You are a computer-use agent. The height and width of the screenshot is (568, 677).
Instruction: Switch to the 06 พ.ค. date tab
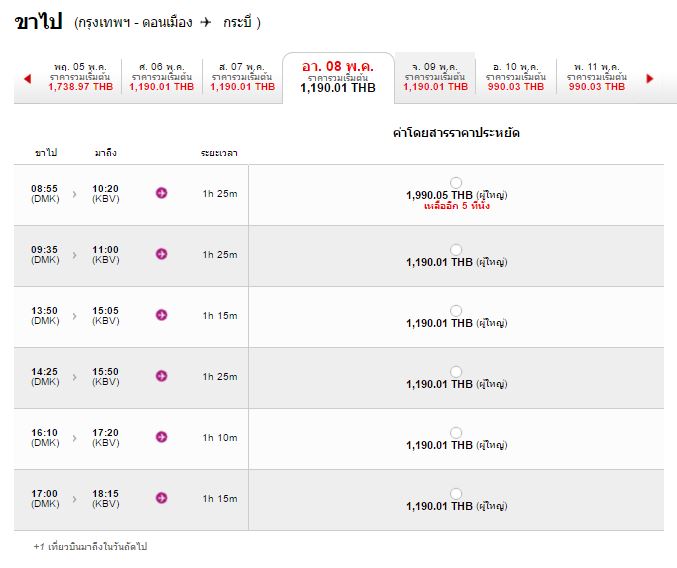[x=162, y=77]
